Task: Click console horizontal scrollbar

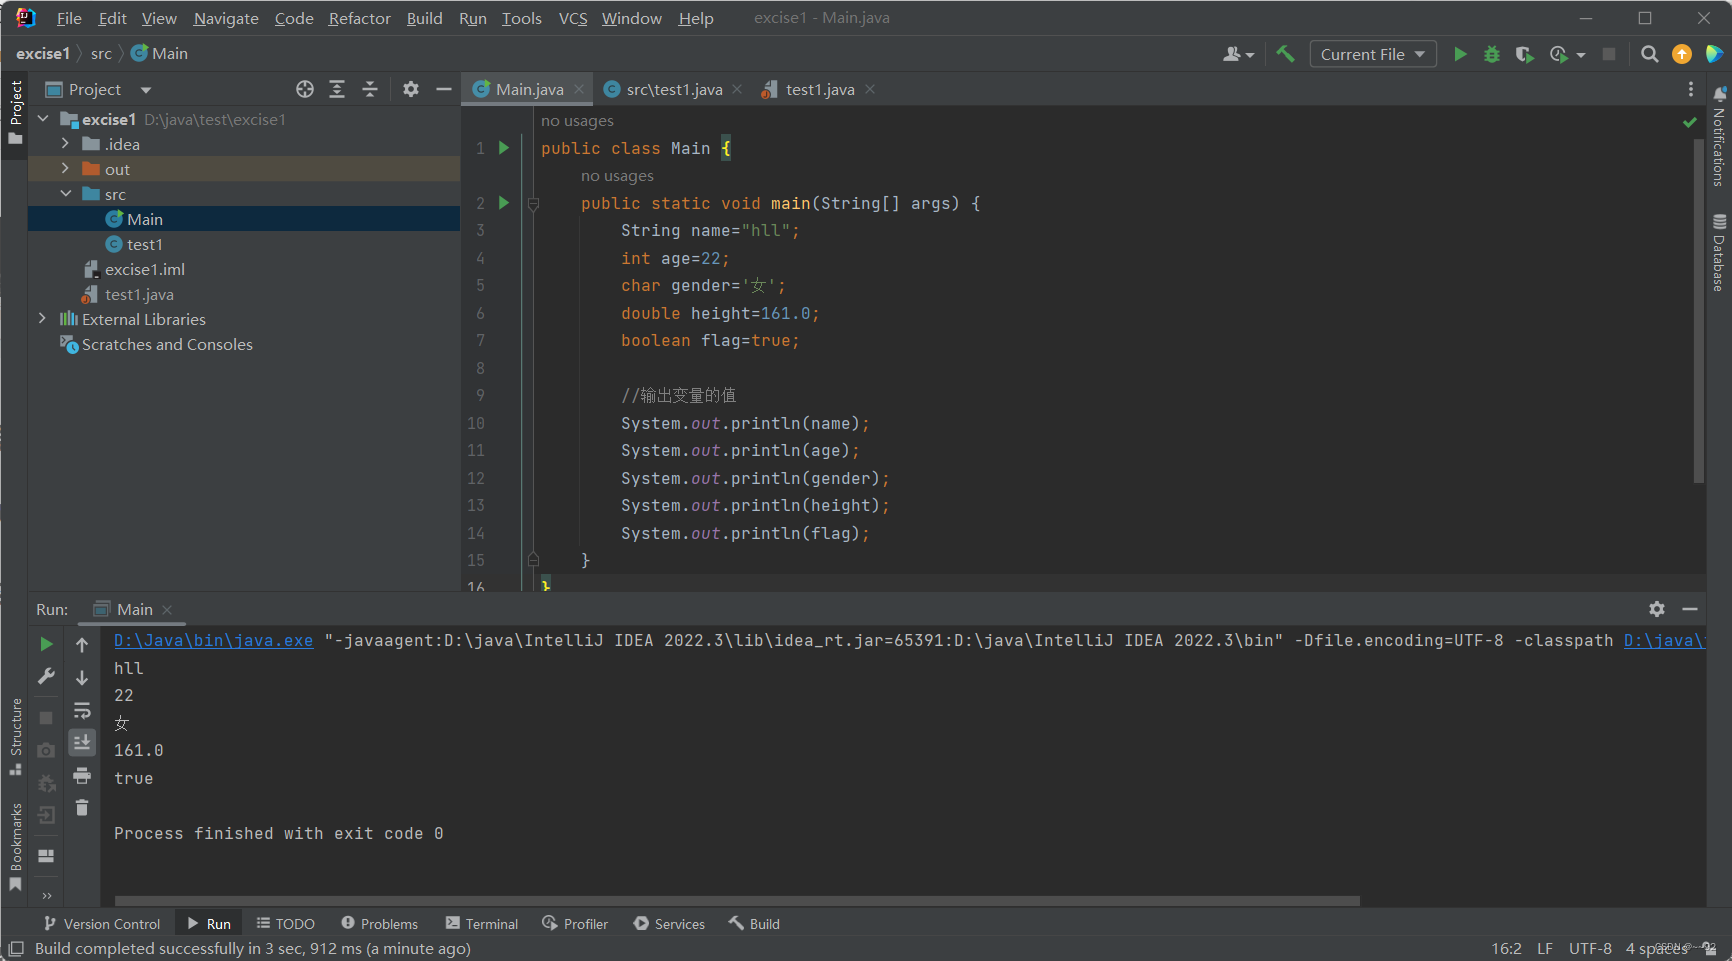Action: 737,900
